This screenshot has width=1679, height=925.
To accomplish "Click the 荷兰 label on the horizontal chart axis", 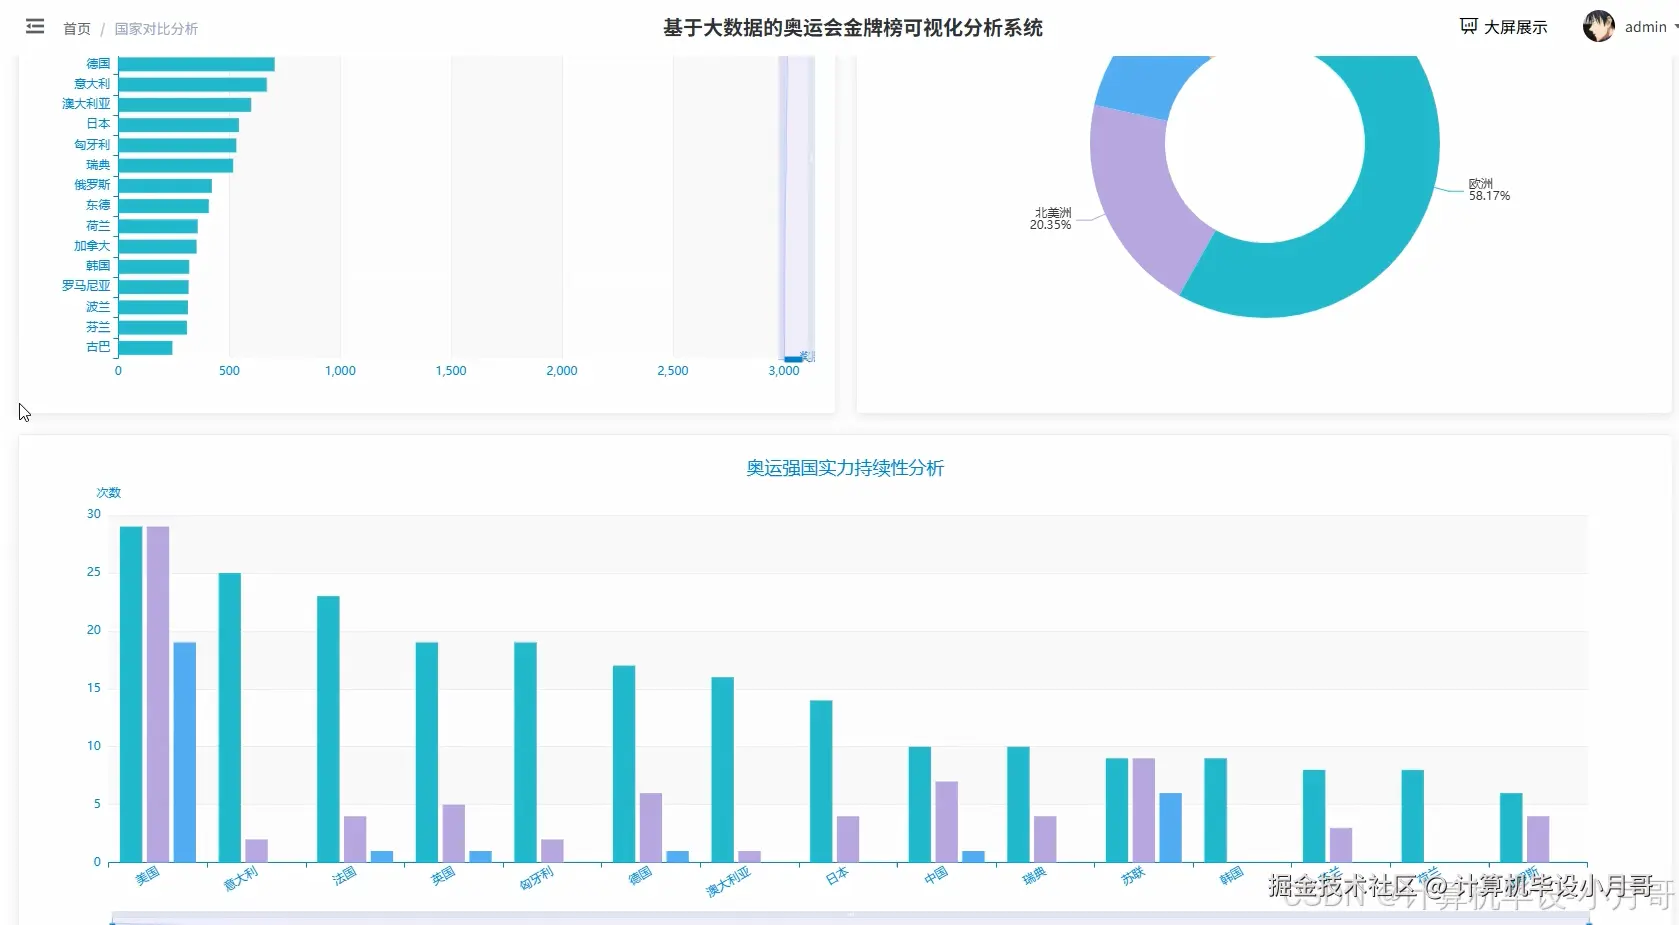I will click(98, 226).
